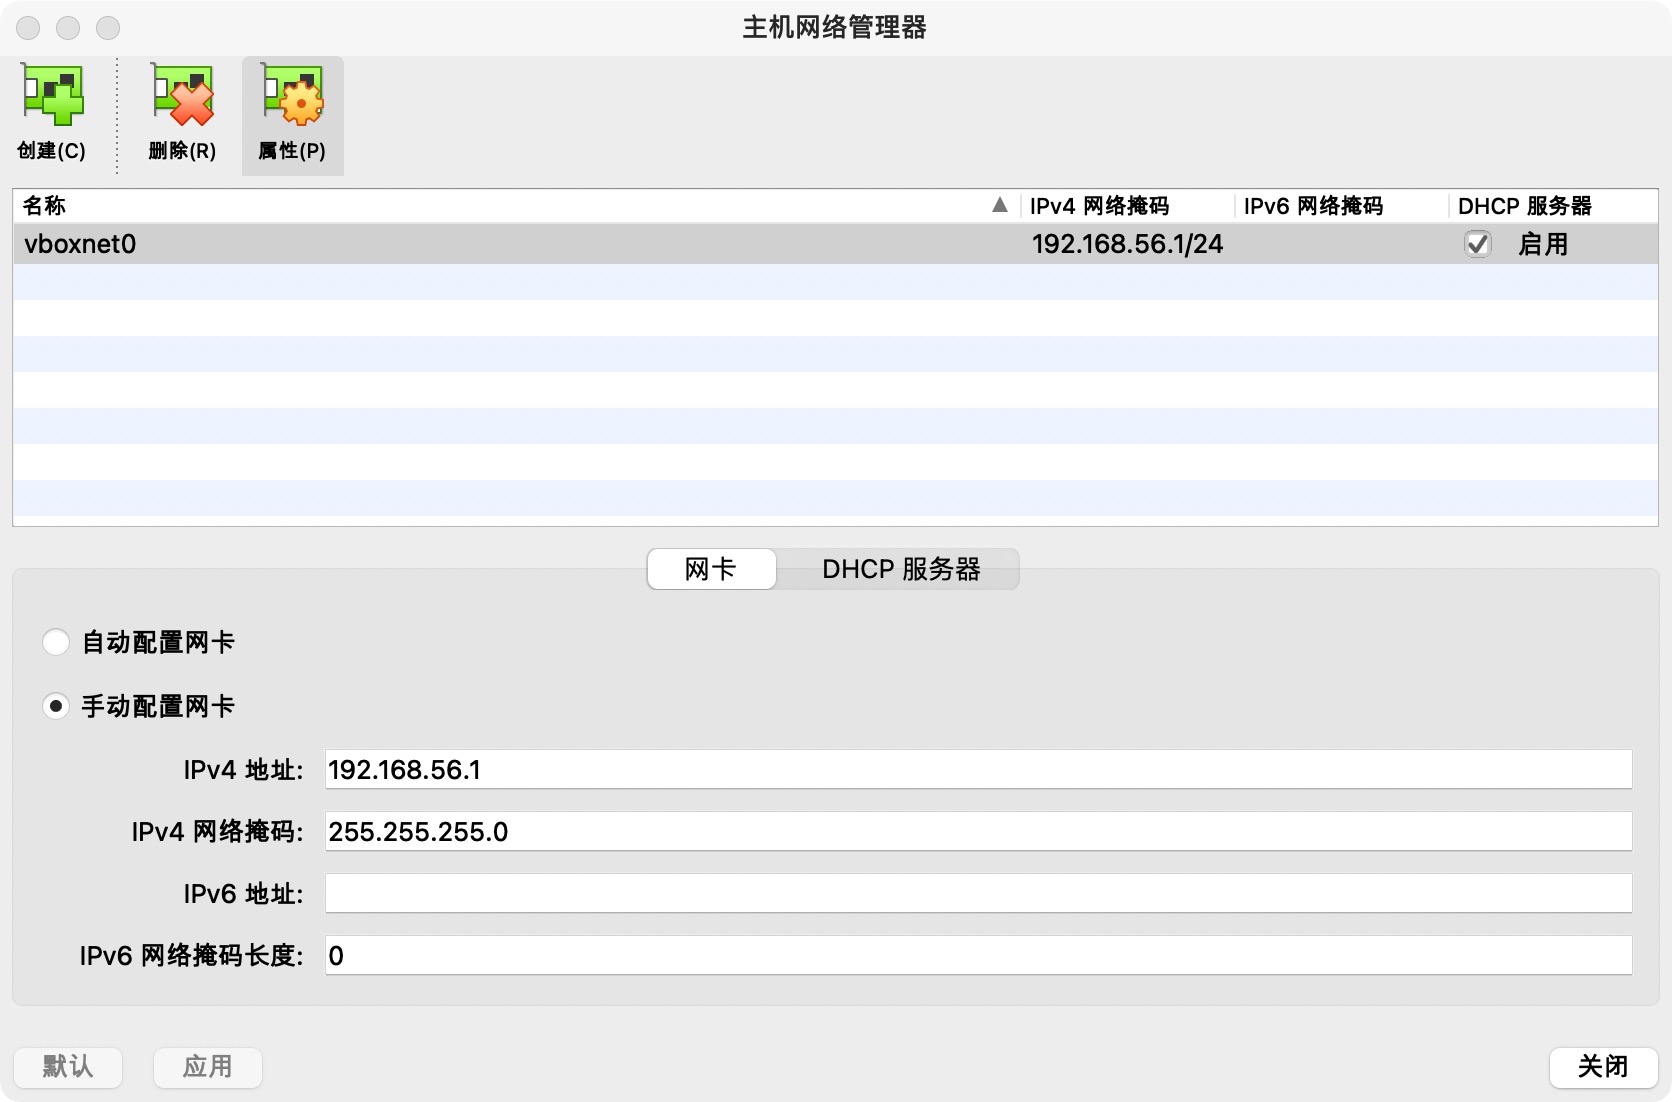Viewport: 1672px width, 1102px height.
Task: Click the Create (创建) network adapter icon
Action: click(x=53, y=97)
